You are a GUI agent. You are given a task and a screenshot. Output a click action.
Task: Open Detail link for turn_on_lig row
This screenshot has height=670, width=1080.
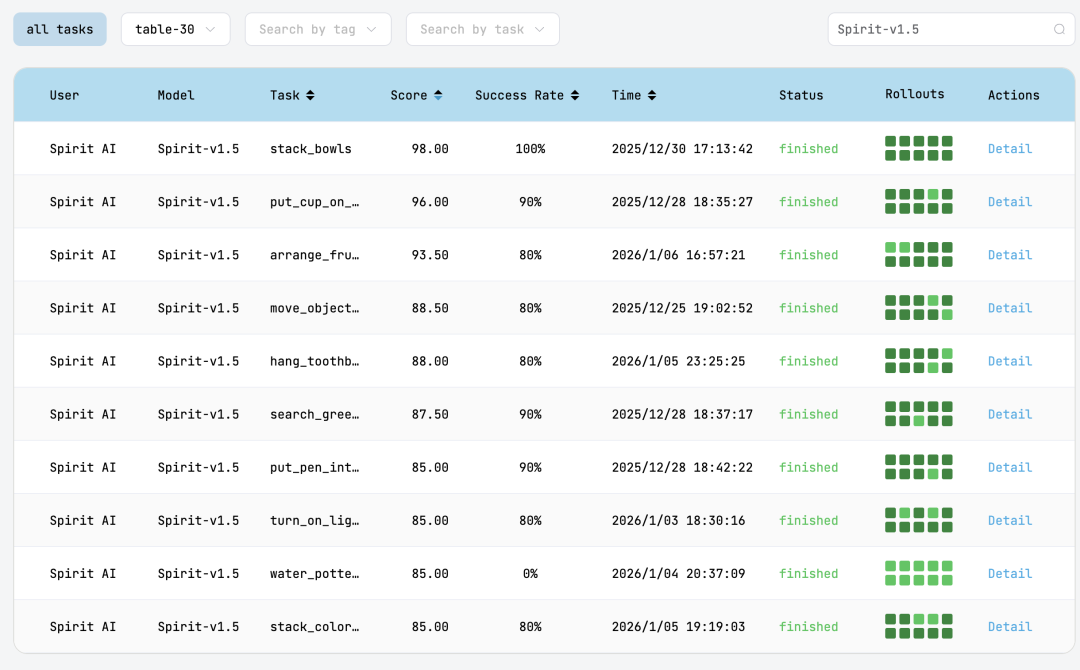(1009, 521)
